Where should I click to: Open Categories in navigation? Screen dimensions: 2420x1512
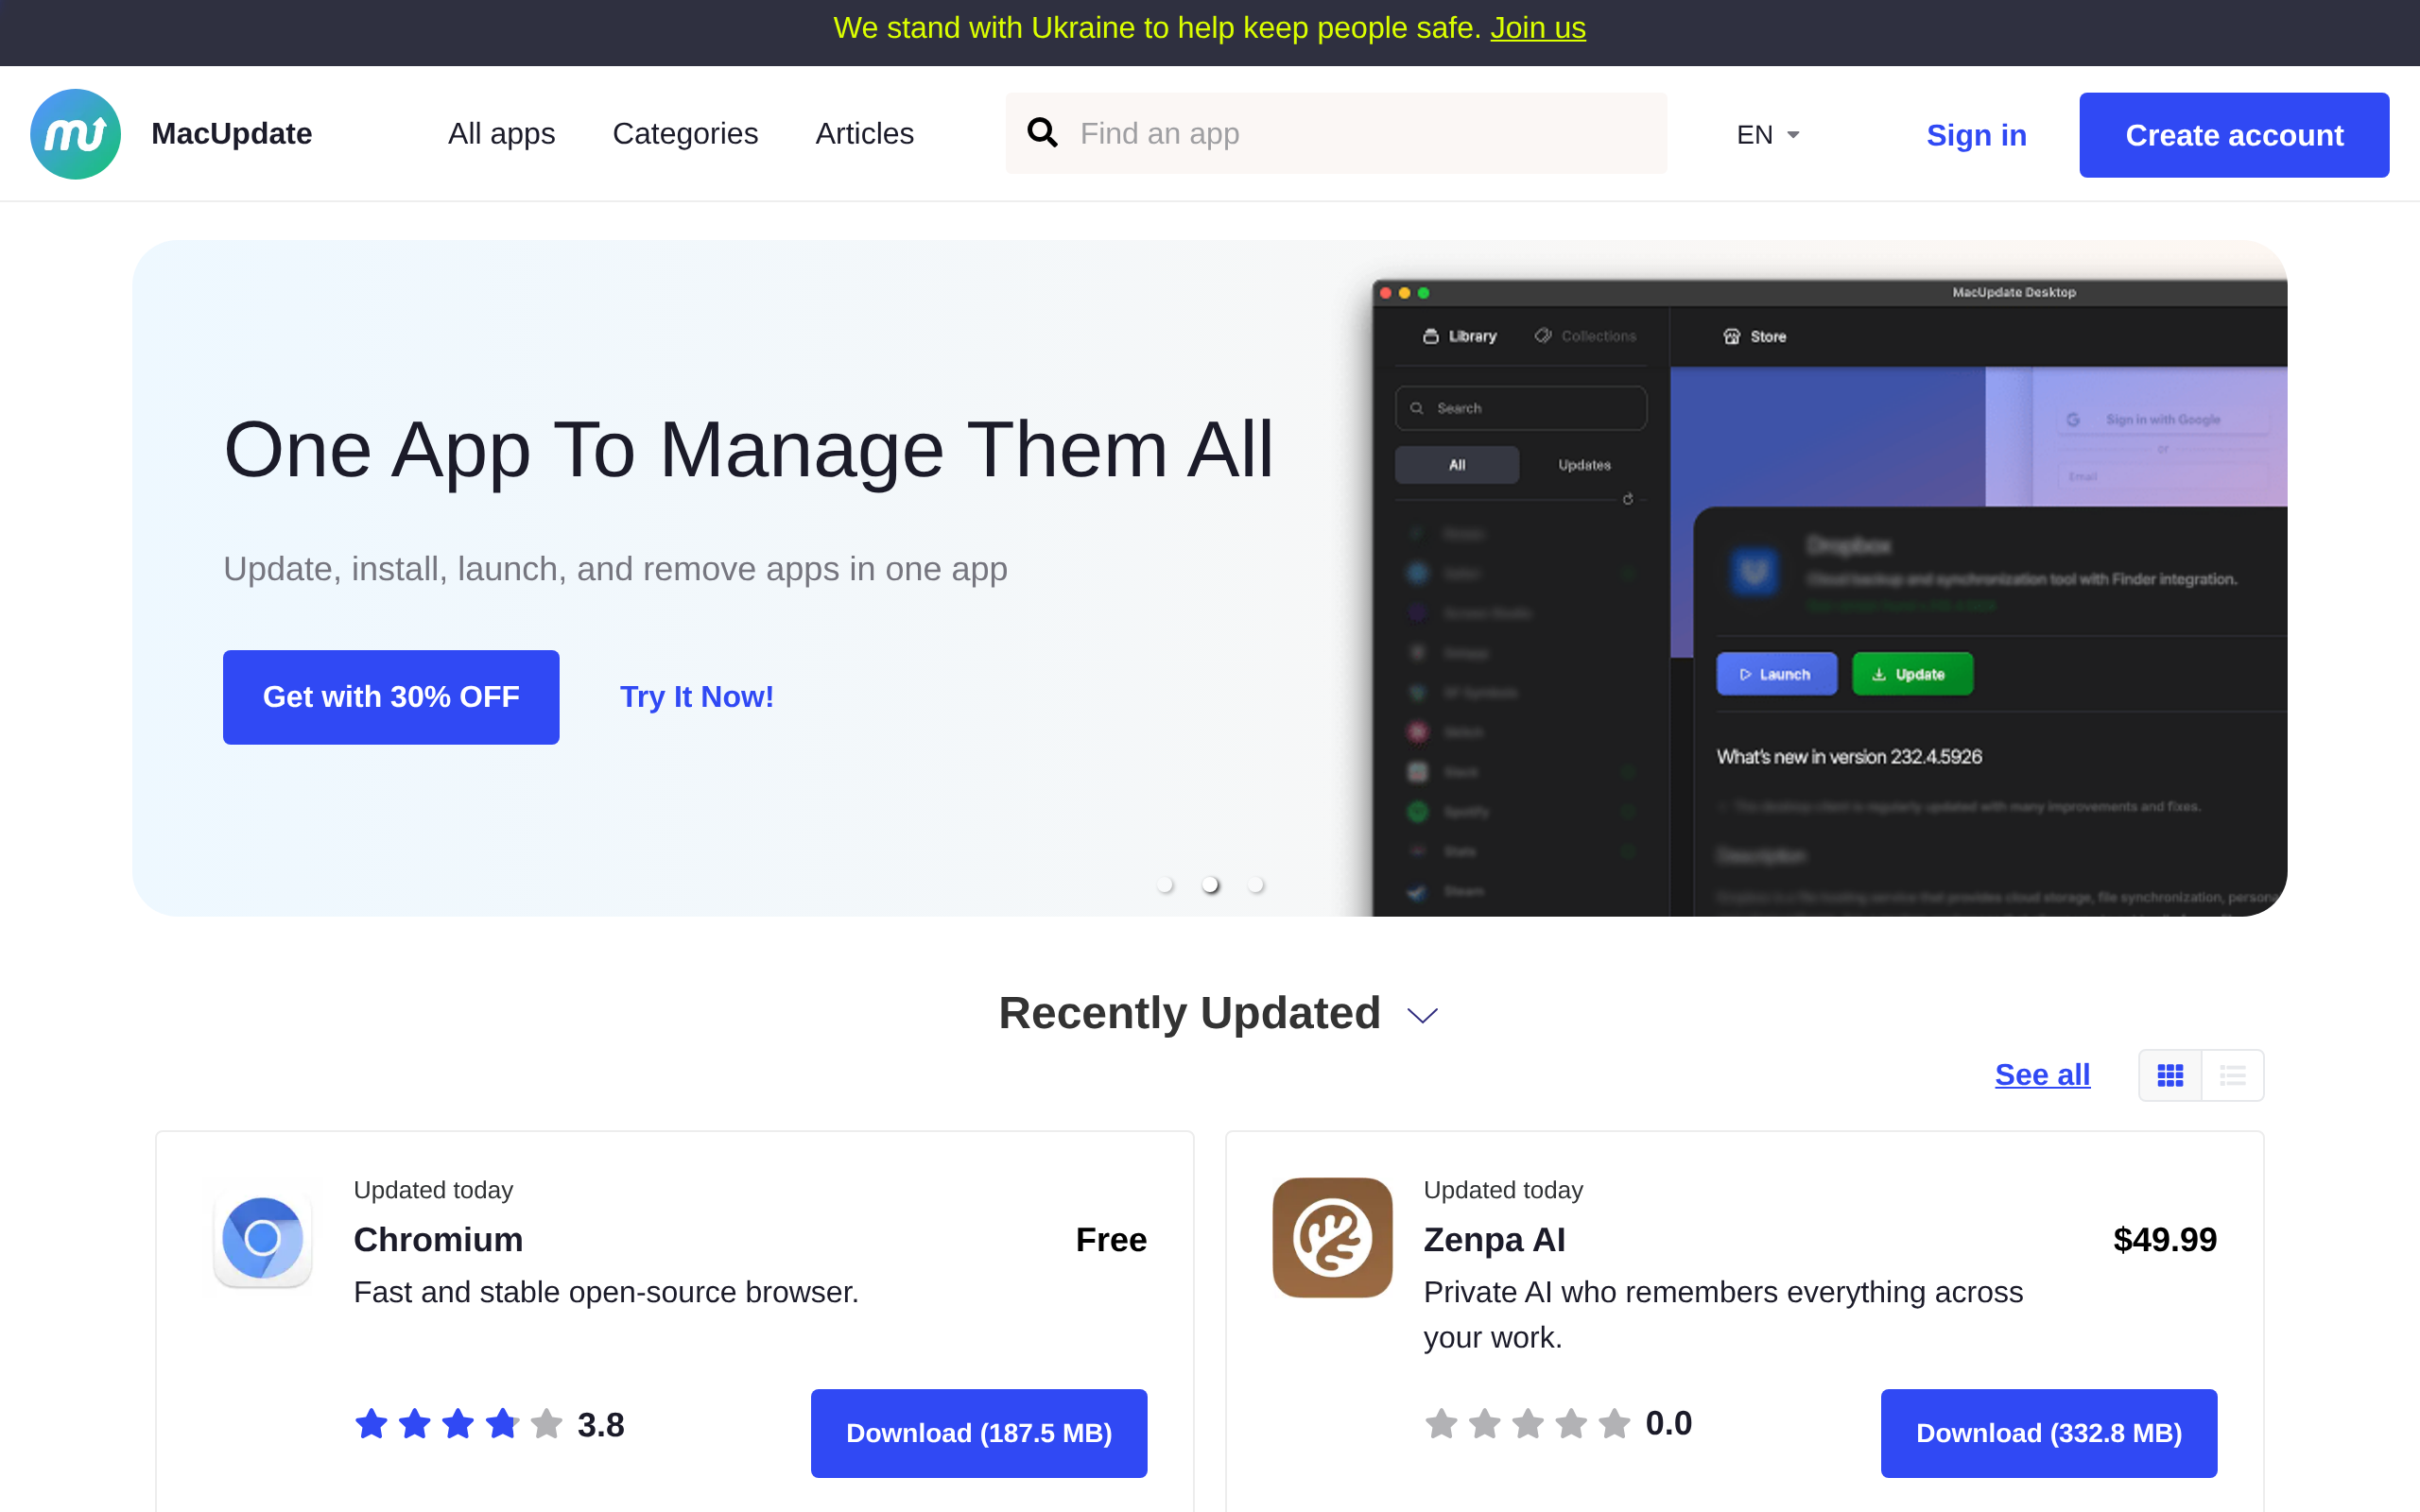pyautogui.click(x=685, y=133)
